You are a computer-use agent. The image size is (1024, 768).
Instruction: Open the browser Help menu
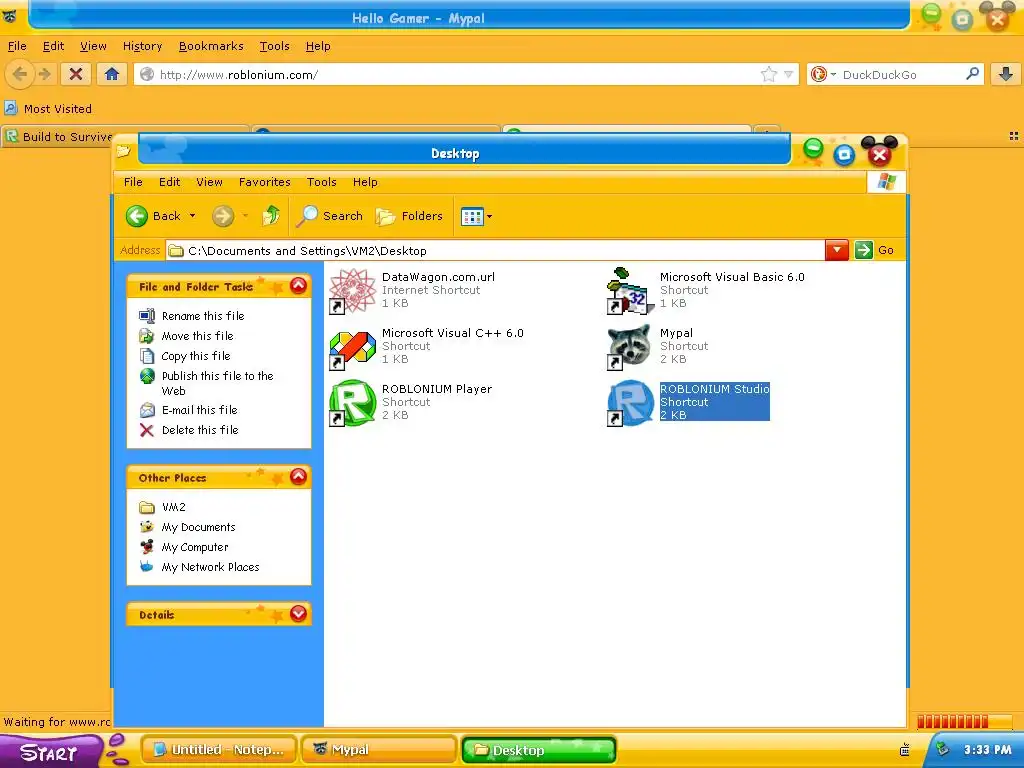(318, 46)
